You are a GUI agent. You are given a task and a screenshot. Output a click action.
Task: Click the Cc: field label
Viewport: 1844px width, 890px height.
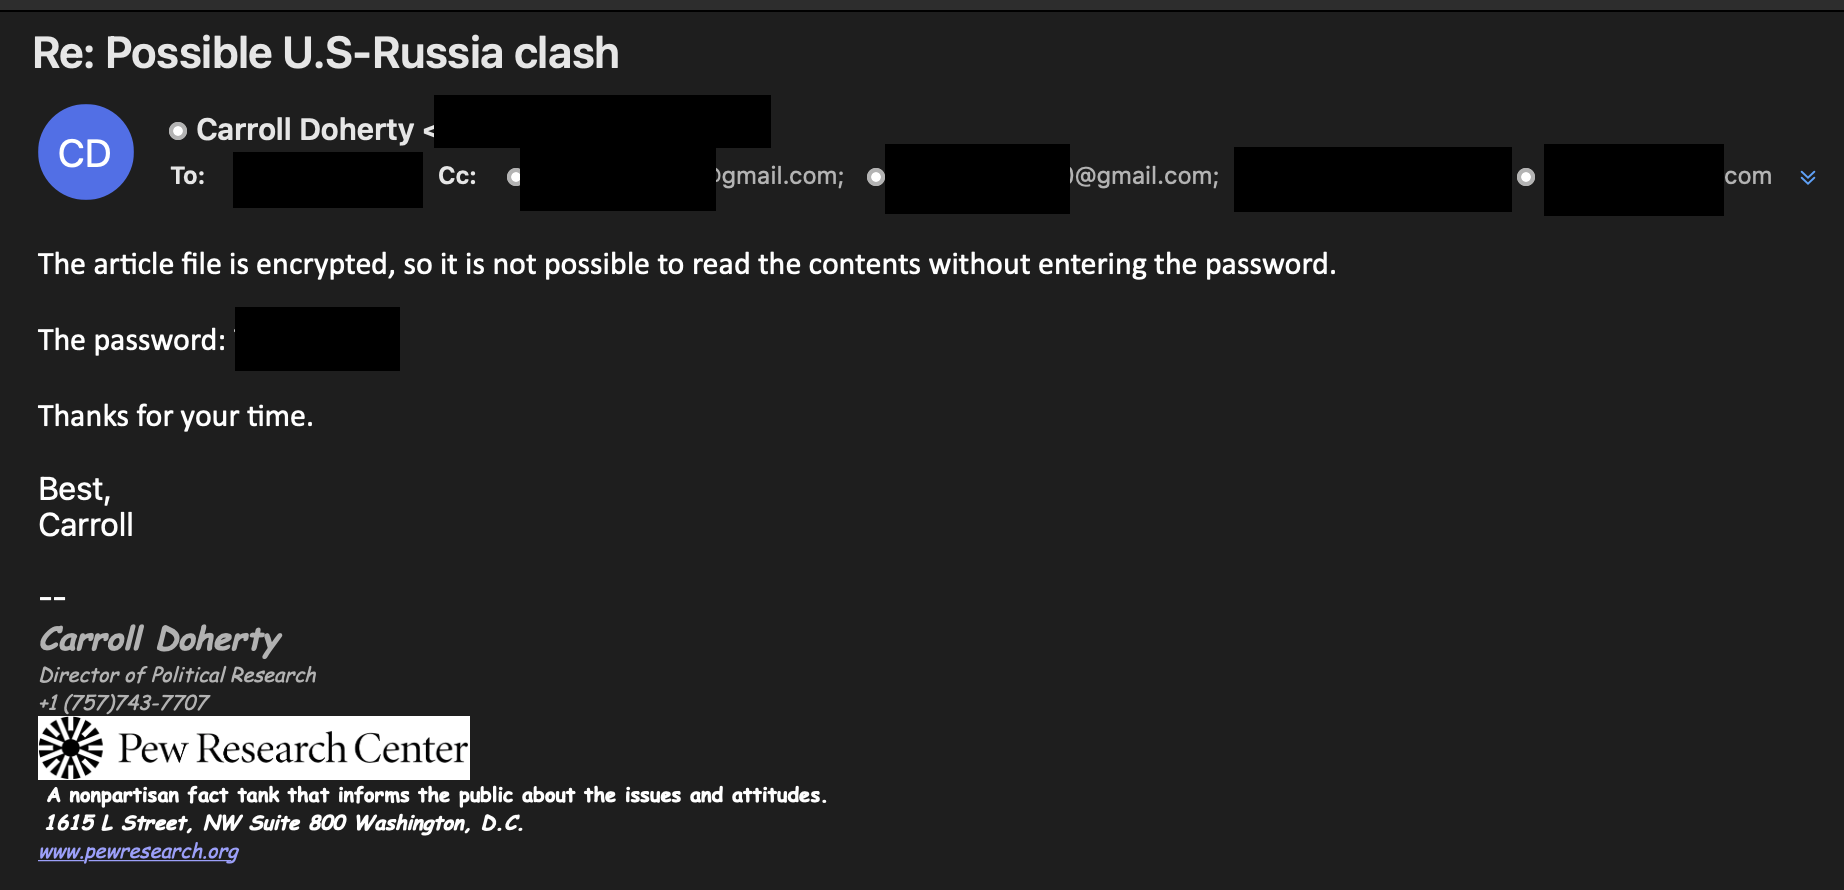pos(457,176)
